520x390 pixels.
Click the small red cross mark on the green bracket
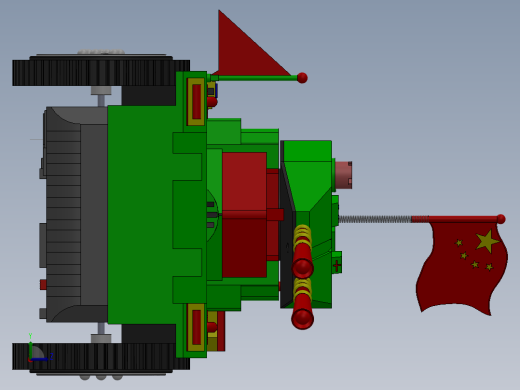[337, 266]
